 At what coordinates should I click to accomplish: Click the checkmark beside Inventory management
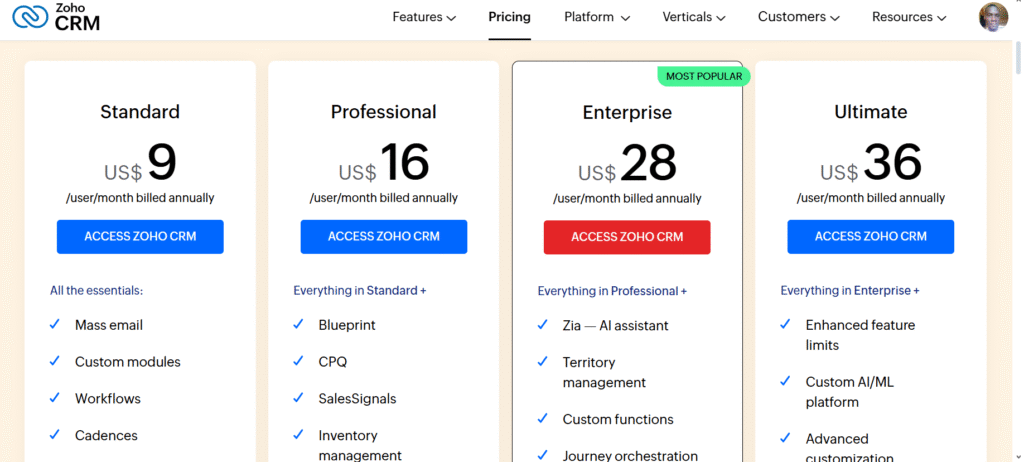click(298, 434)
